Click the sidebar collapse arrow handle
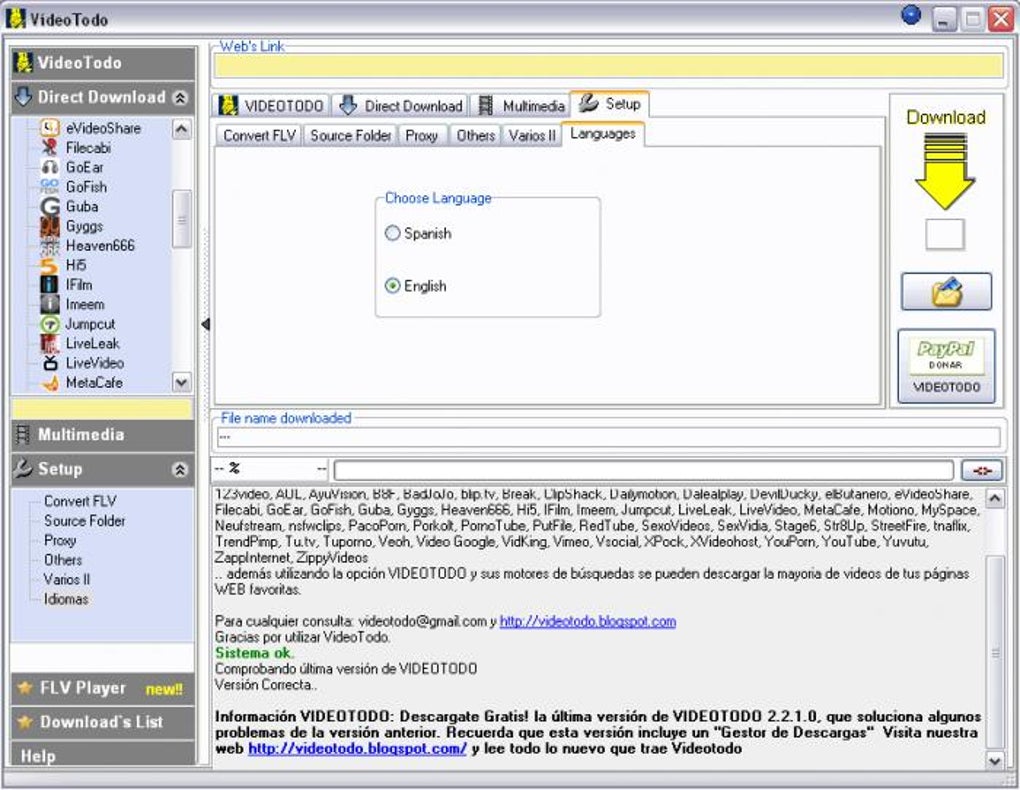Image resolution: width=1020 pixels, height=790 pixels. tap(206, 324)
